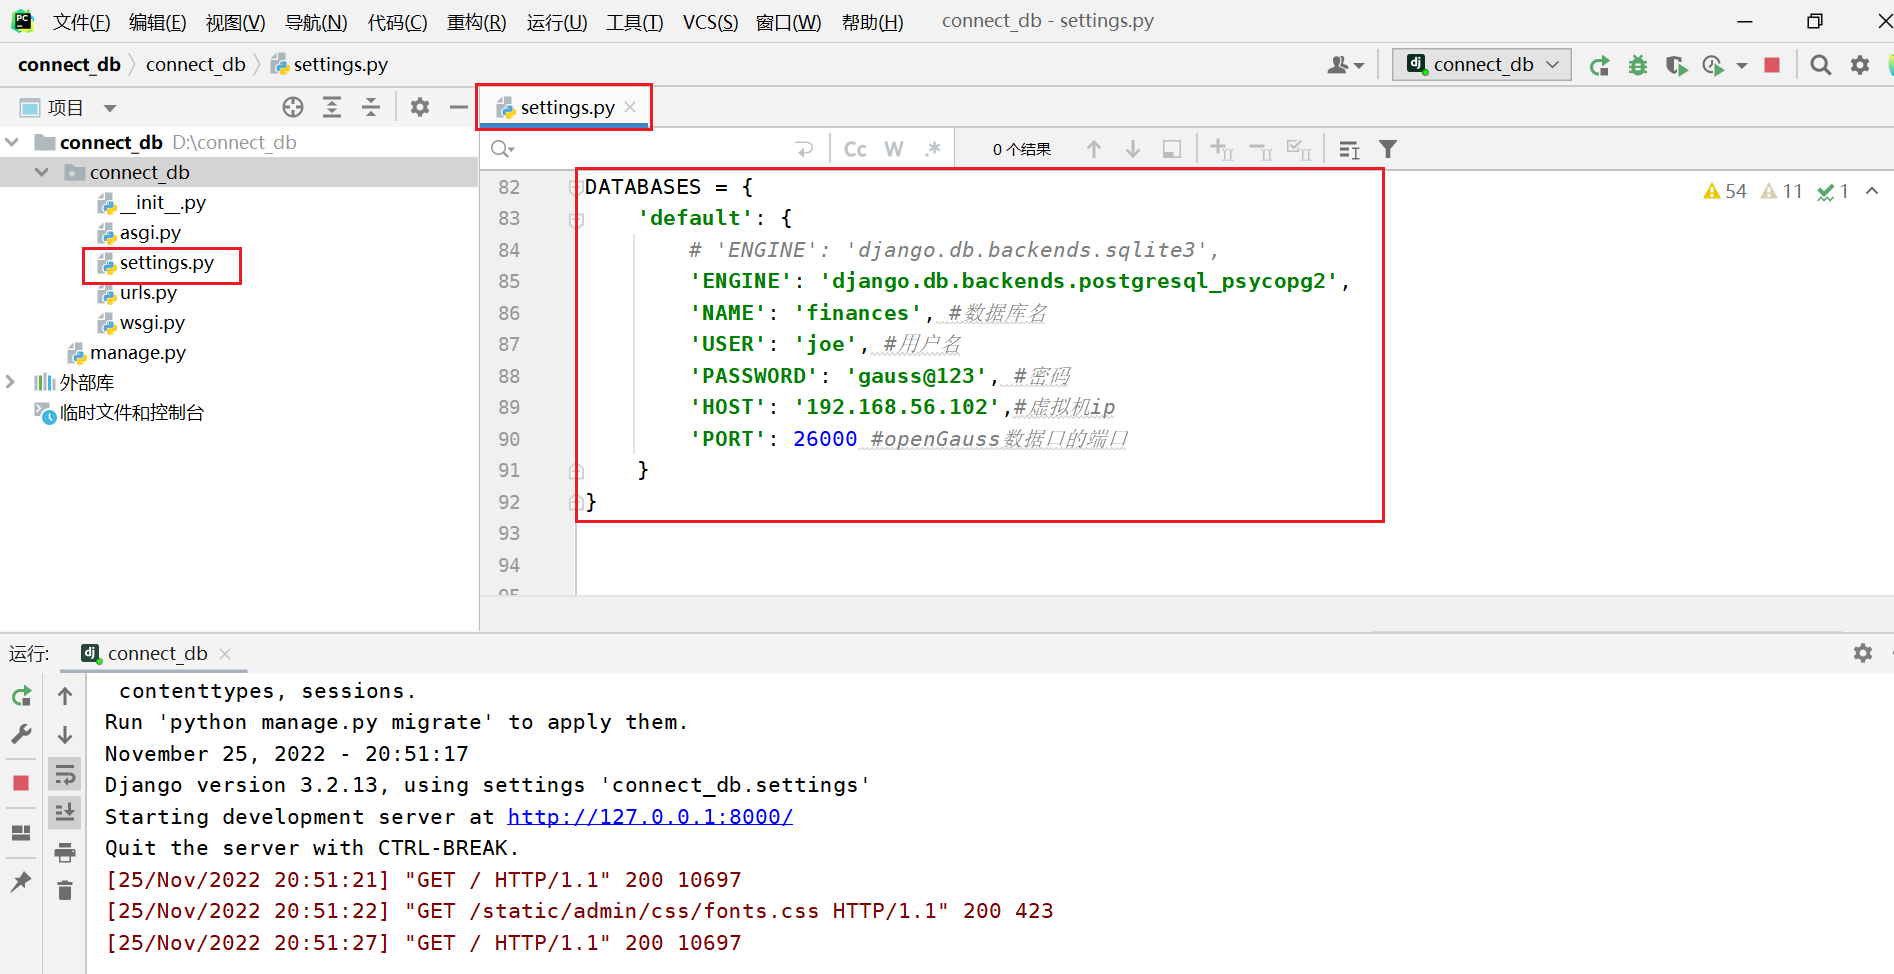Open the project view dropdown
The width and height of the screenshot is (1894, 974).
110,108
